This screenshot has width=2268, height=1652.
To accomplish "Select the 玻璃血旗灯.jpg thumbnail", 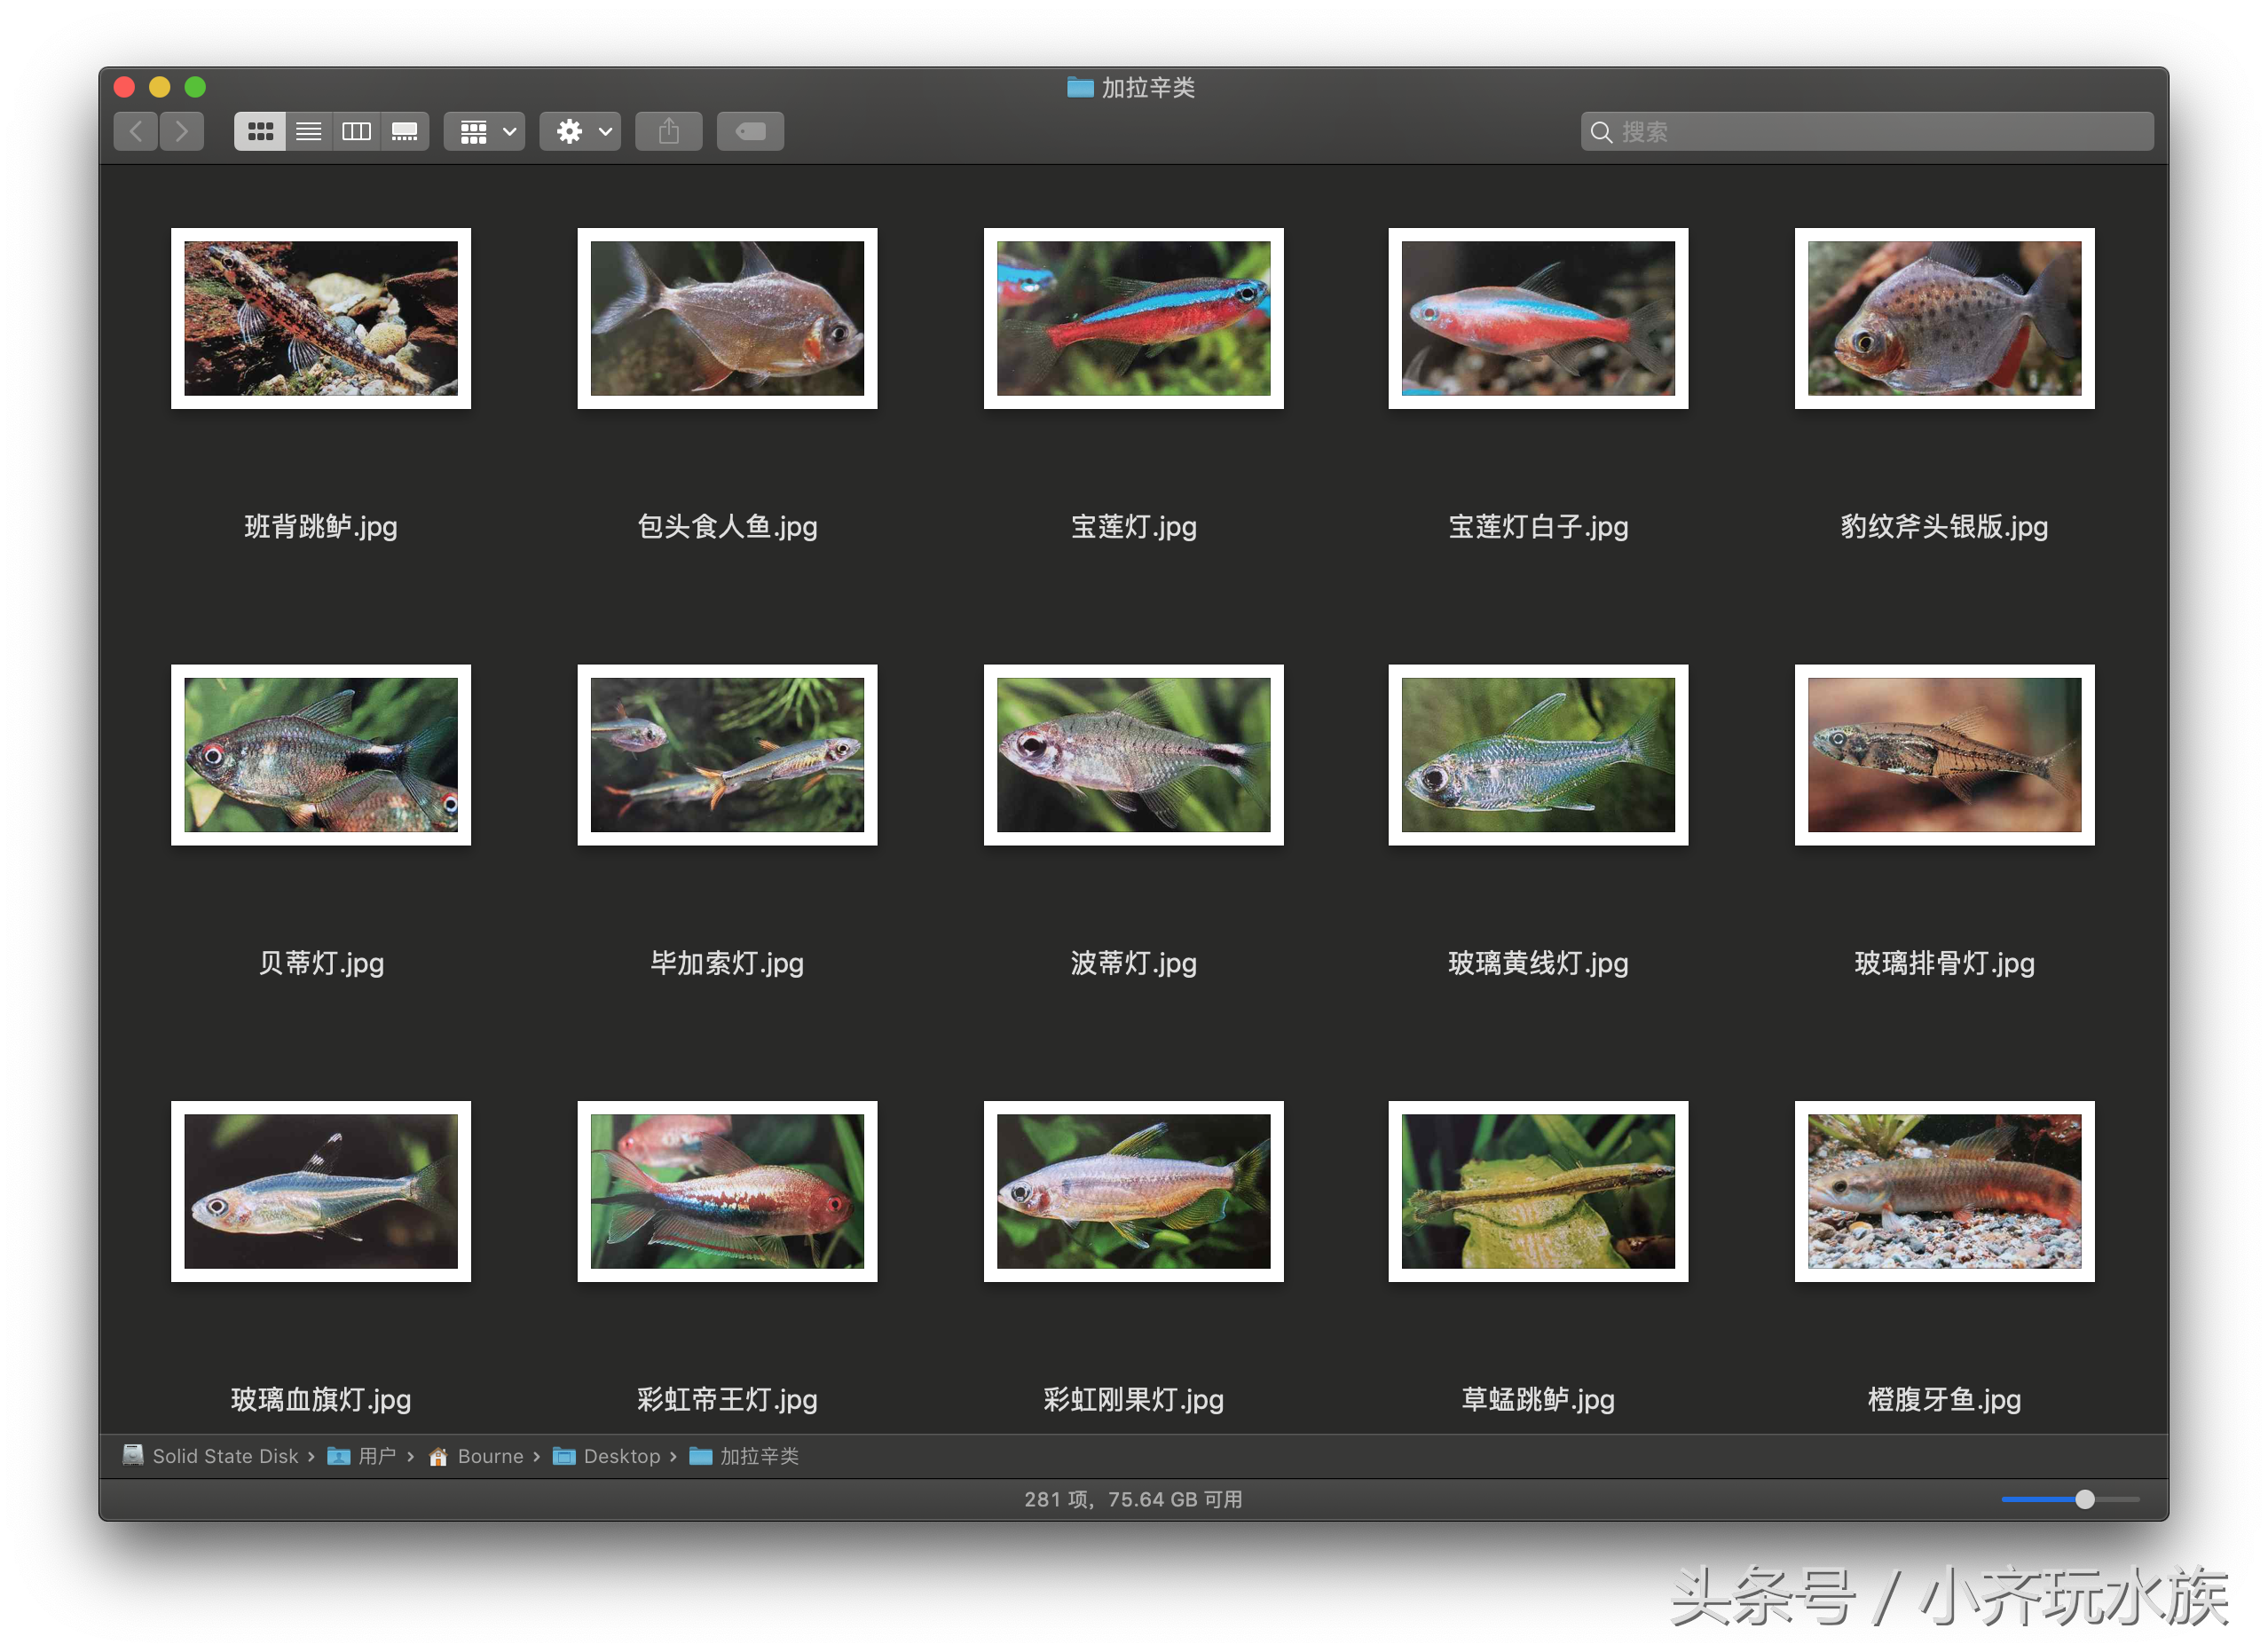I will point(321,1191).
